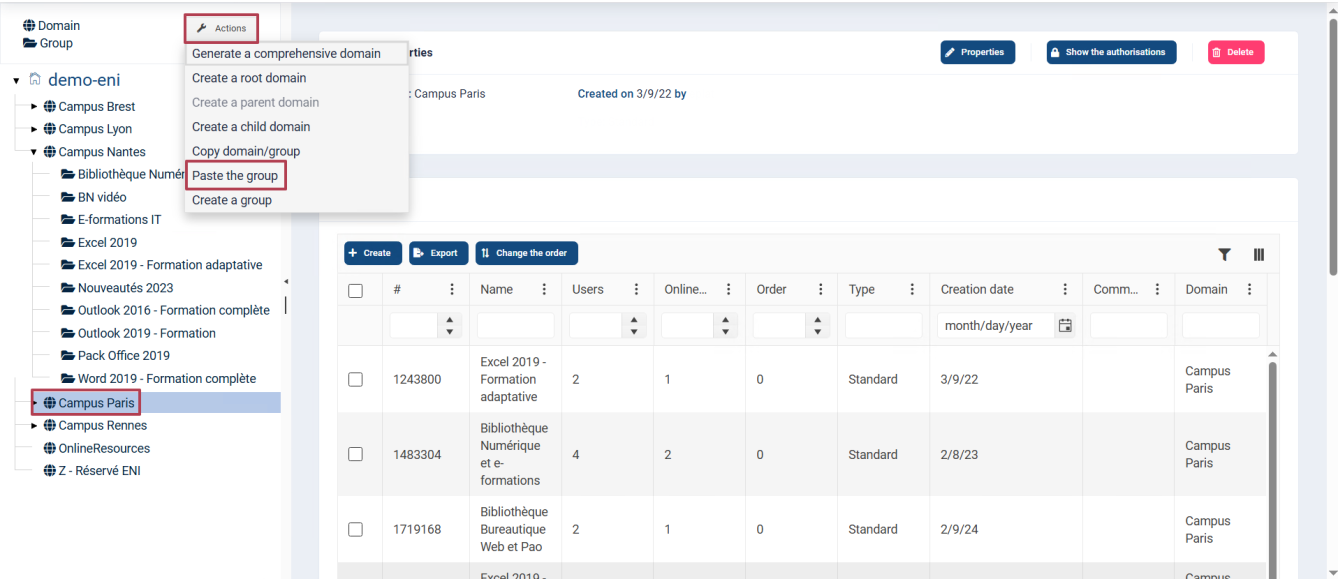Tick the checkbox for group 1483304
The height and width of the screenshot is (579, 1338).
[x=355, y=454]
